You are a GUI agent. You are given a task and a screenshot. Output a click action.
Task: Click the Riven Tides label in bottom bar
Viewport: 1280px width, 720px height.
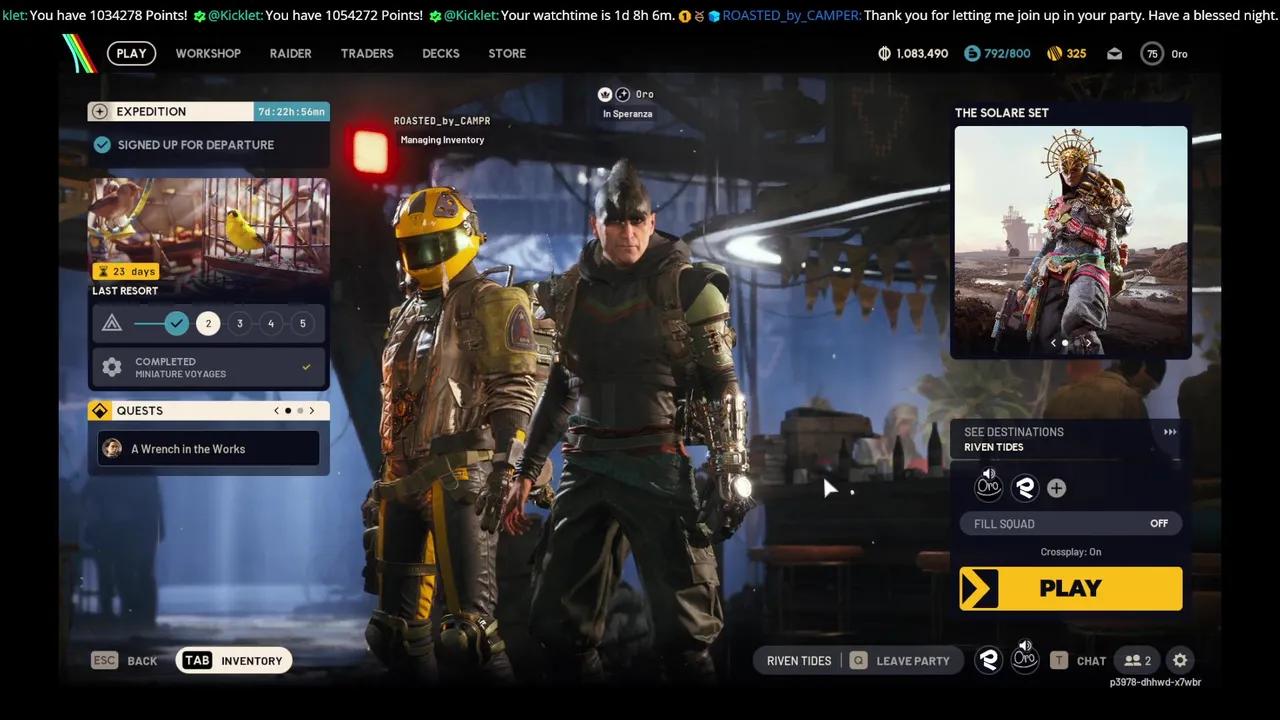[x=799, y=661]
